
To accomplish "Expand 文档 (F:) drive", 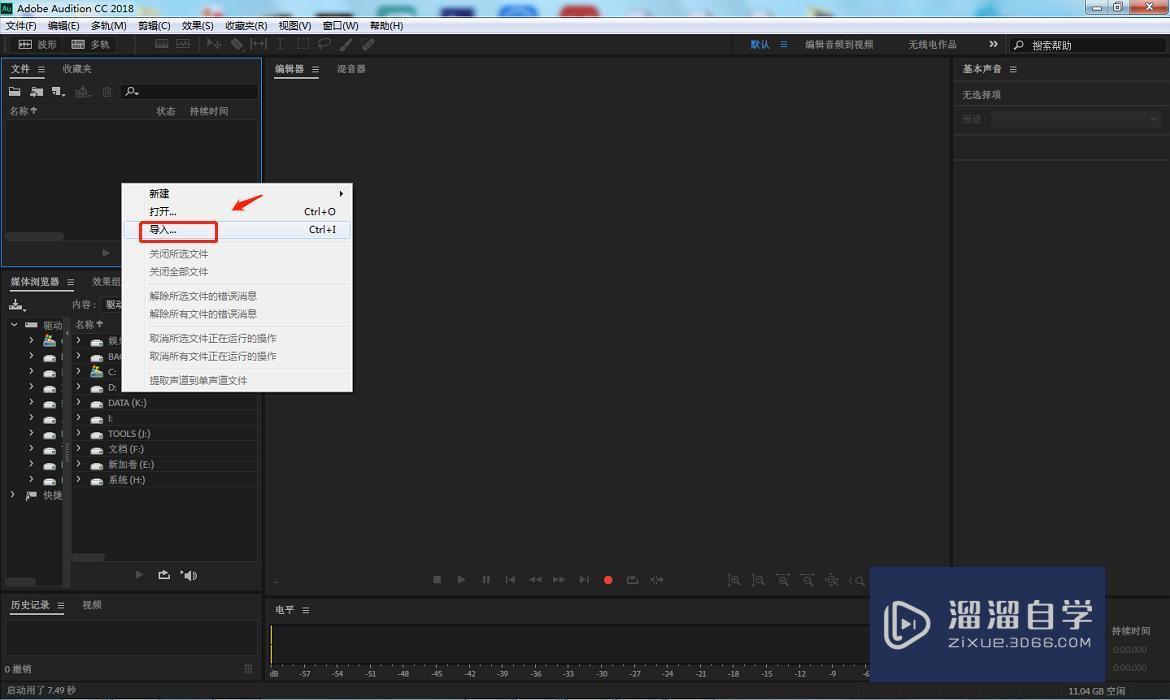I will click(x=78, y=449).
